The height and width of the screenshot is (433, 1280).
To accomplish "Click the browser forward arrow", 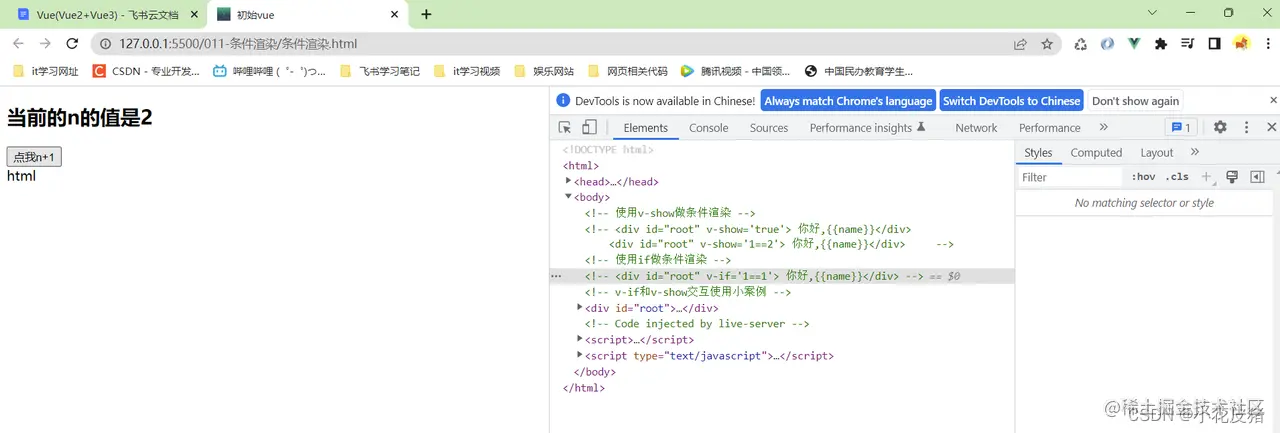I will (x=45, y=44).
